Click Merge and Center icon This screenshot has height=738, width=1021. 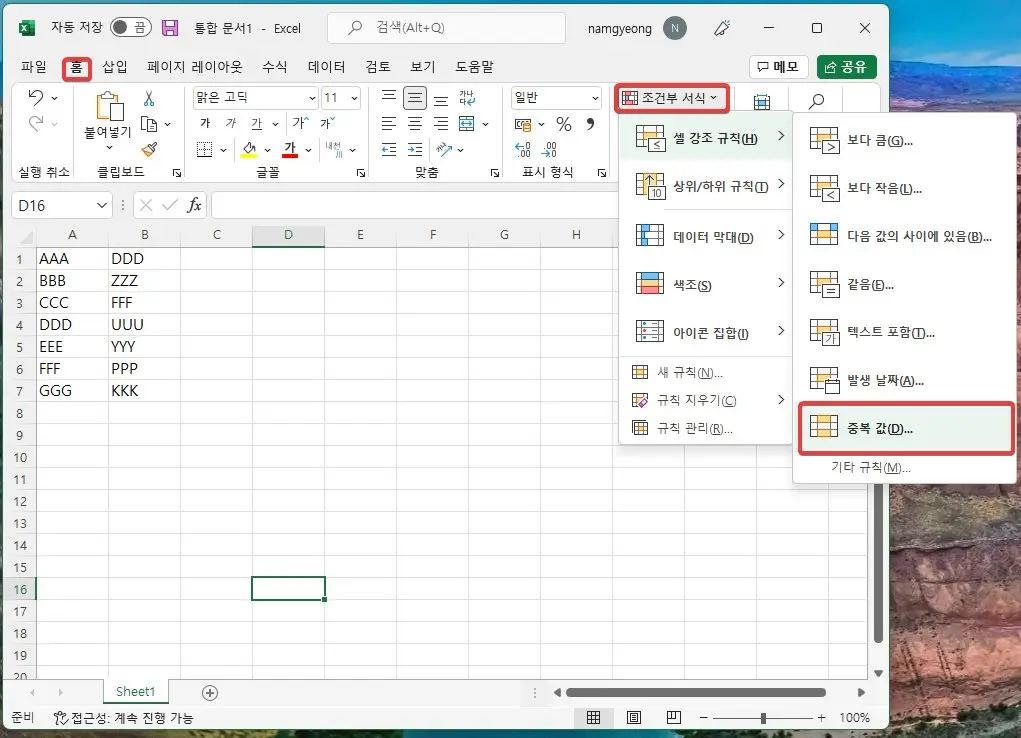point(468,123)
